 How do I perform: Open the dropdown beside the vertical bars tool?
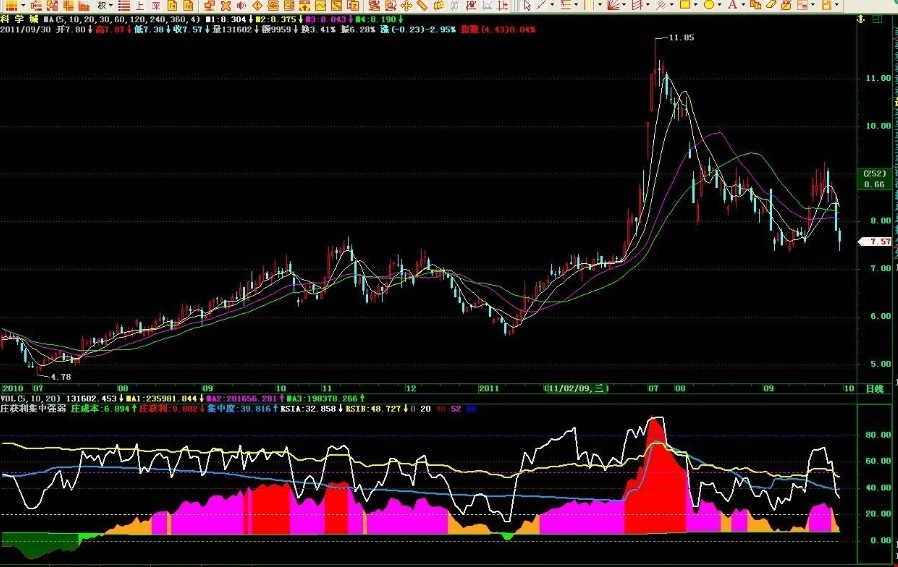click(x=600, y=5)
